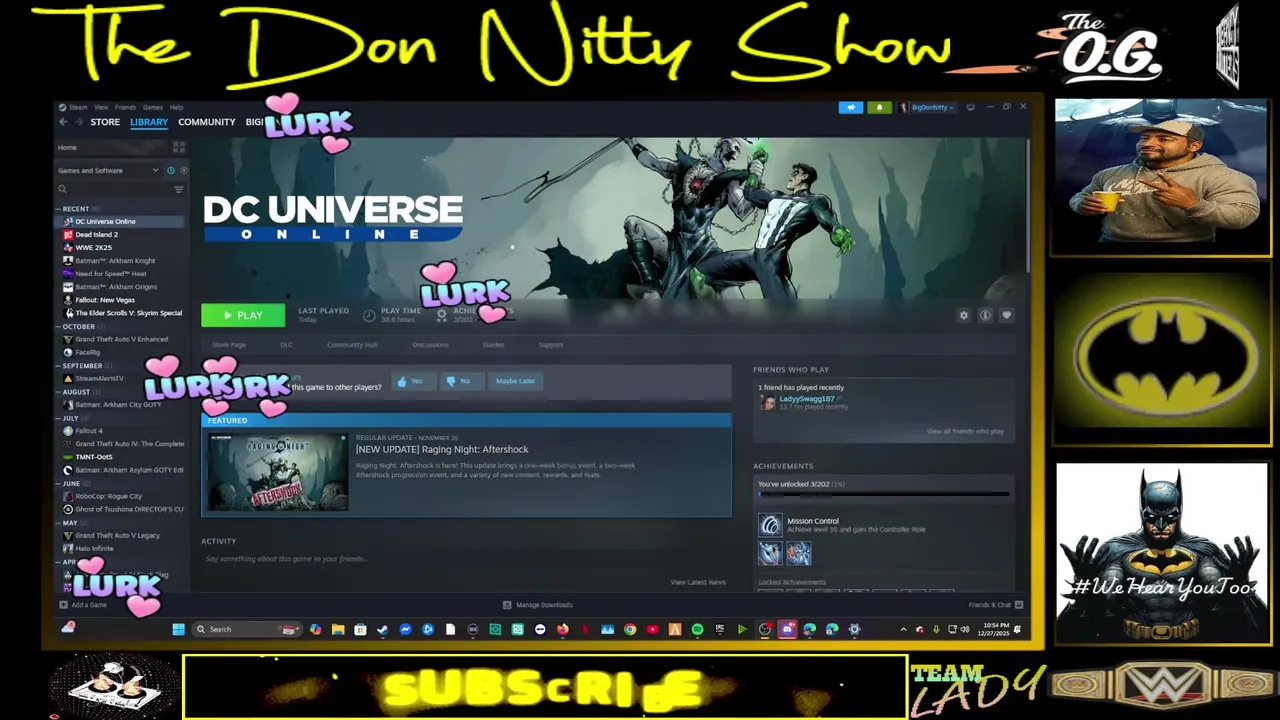Switch to the STORE tab
Image resolution: width=1280 pixels, height=720 pixels.
point(105,122)
